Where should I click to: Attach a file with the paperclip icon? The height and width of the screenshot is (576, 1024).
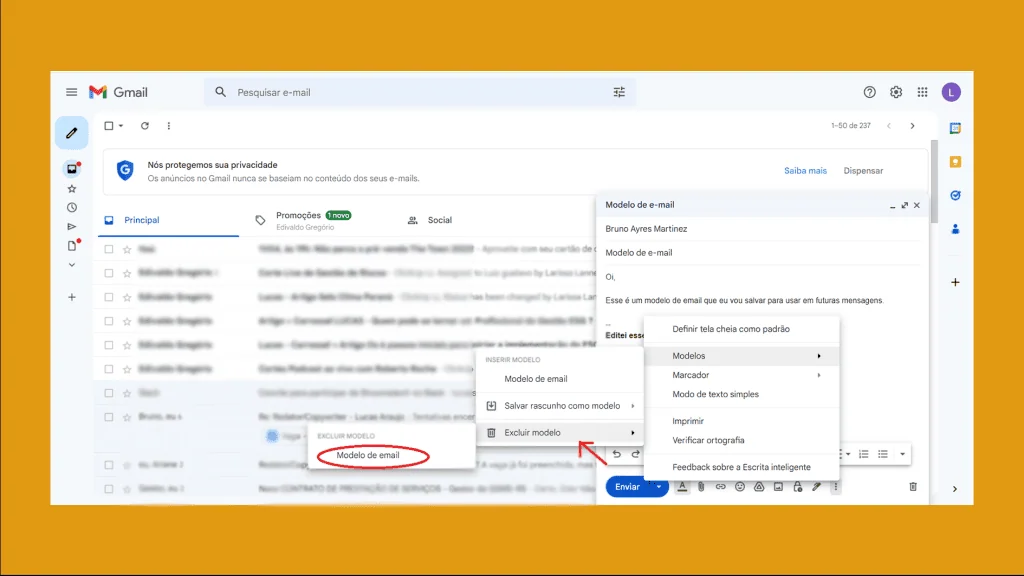[701, 487]
